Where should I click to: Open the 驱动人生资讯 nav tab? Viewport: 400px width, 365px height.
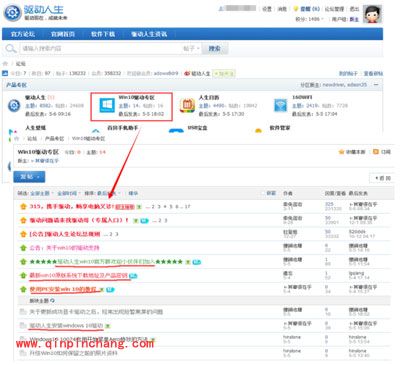click(149, 34)
